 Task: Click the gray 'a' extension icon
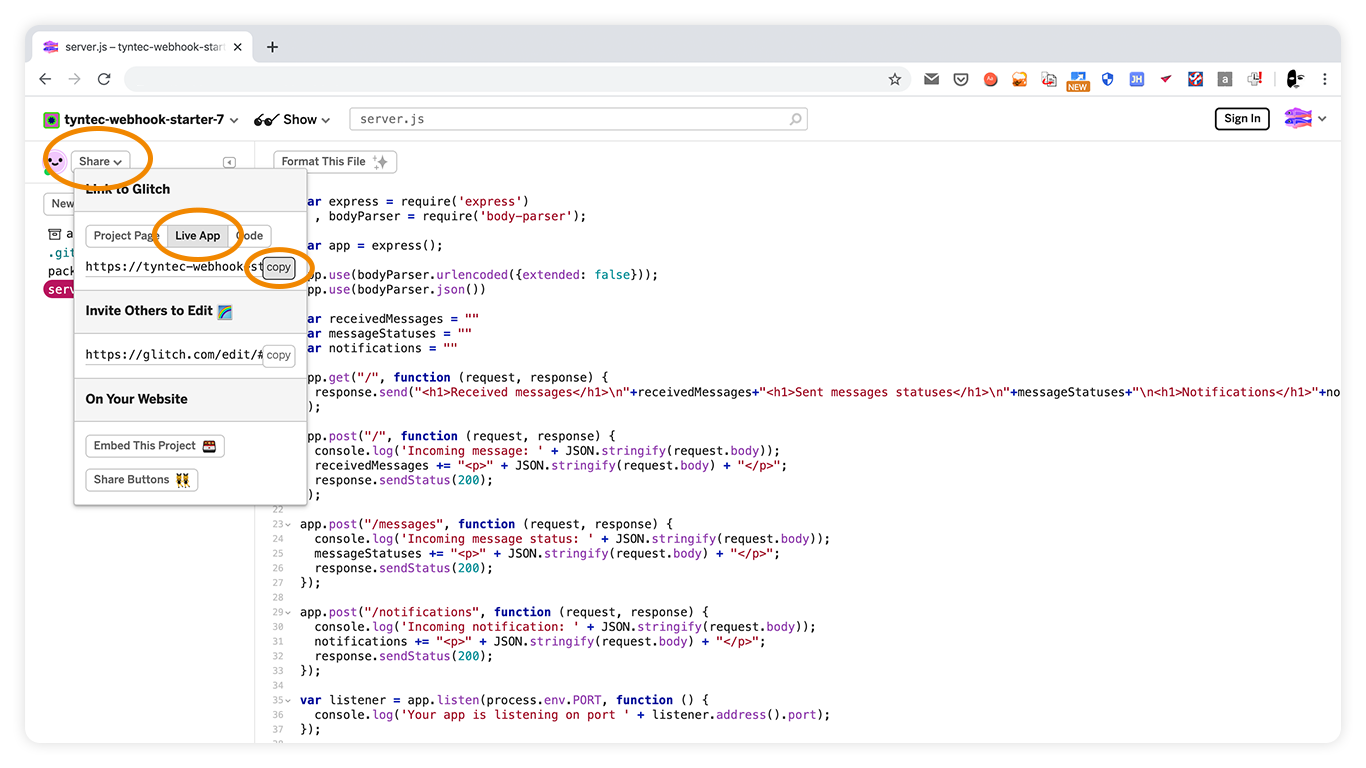(1224, 79)
